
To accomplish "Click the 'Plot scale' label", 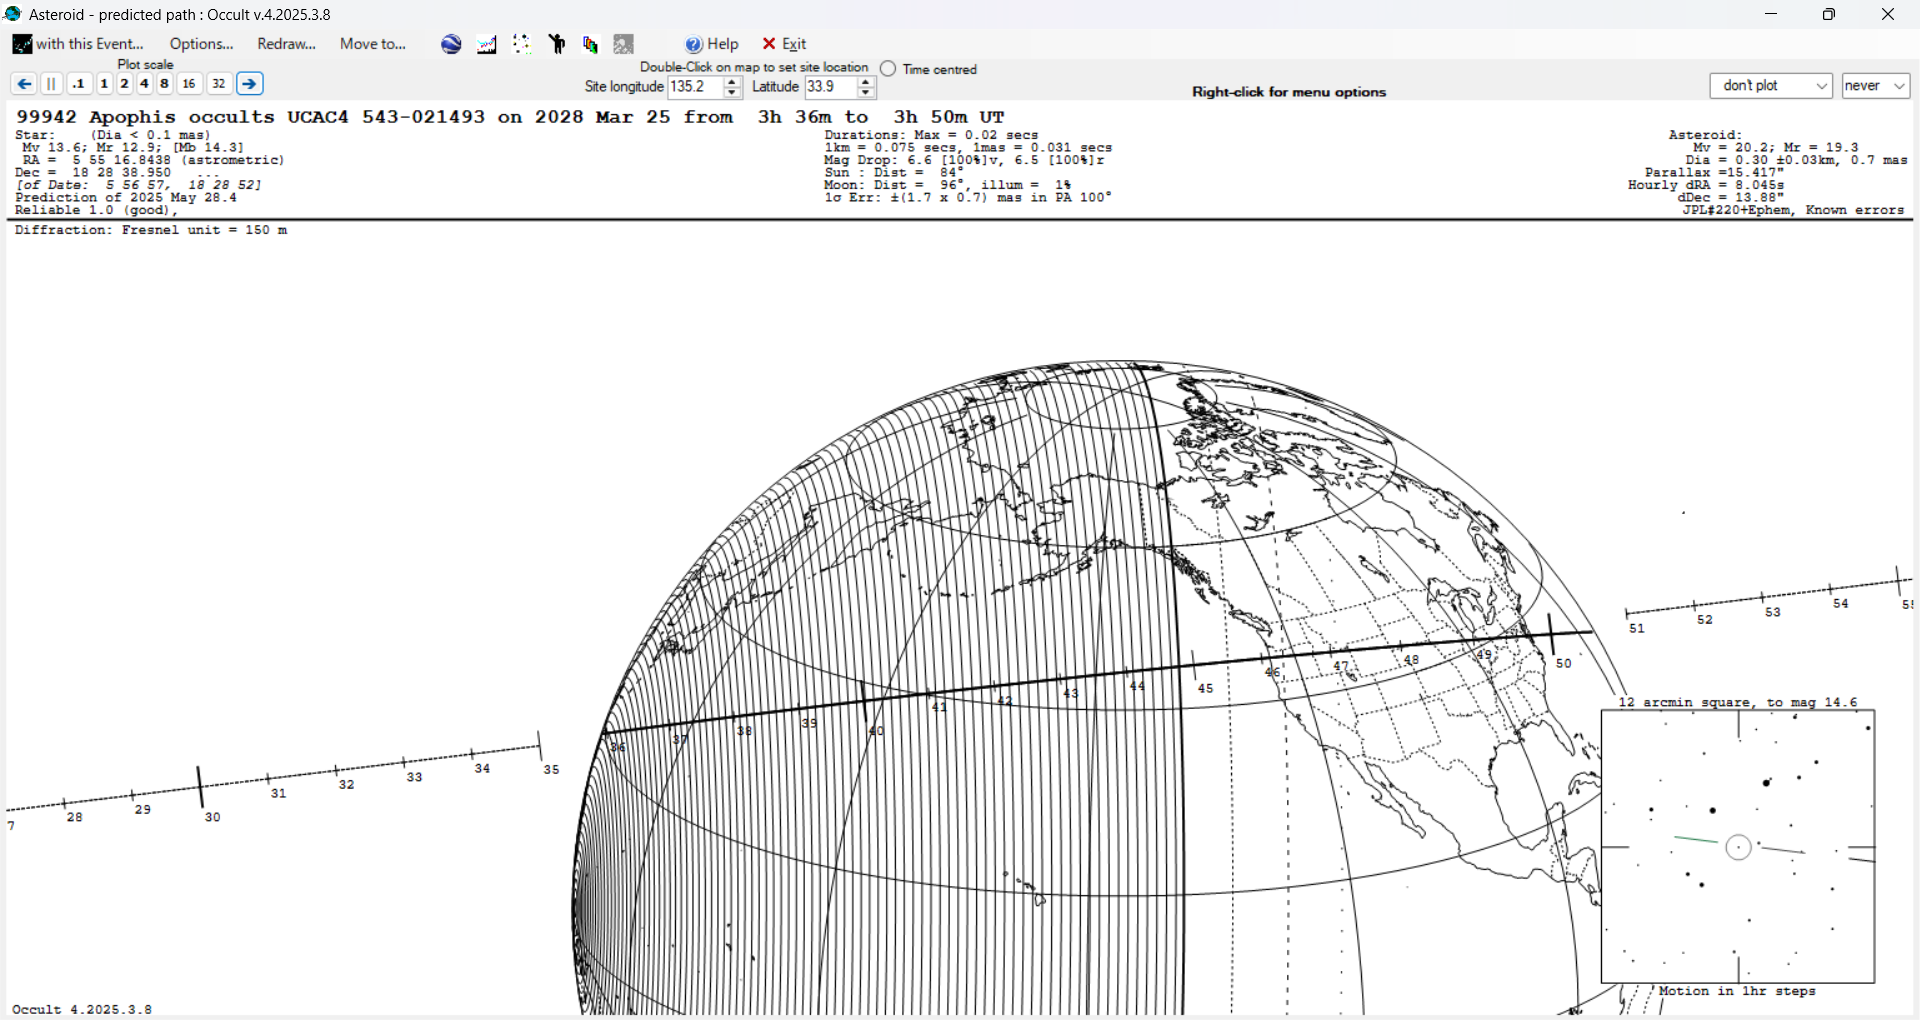I will pos(145,64).
